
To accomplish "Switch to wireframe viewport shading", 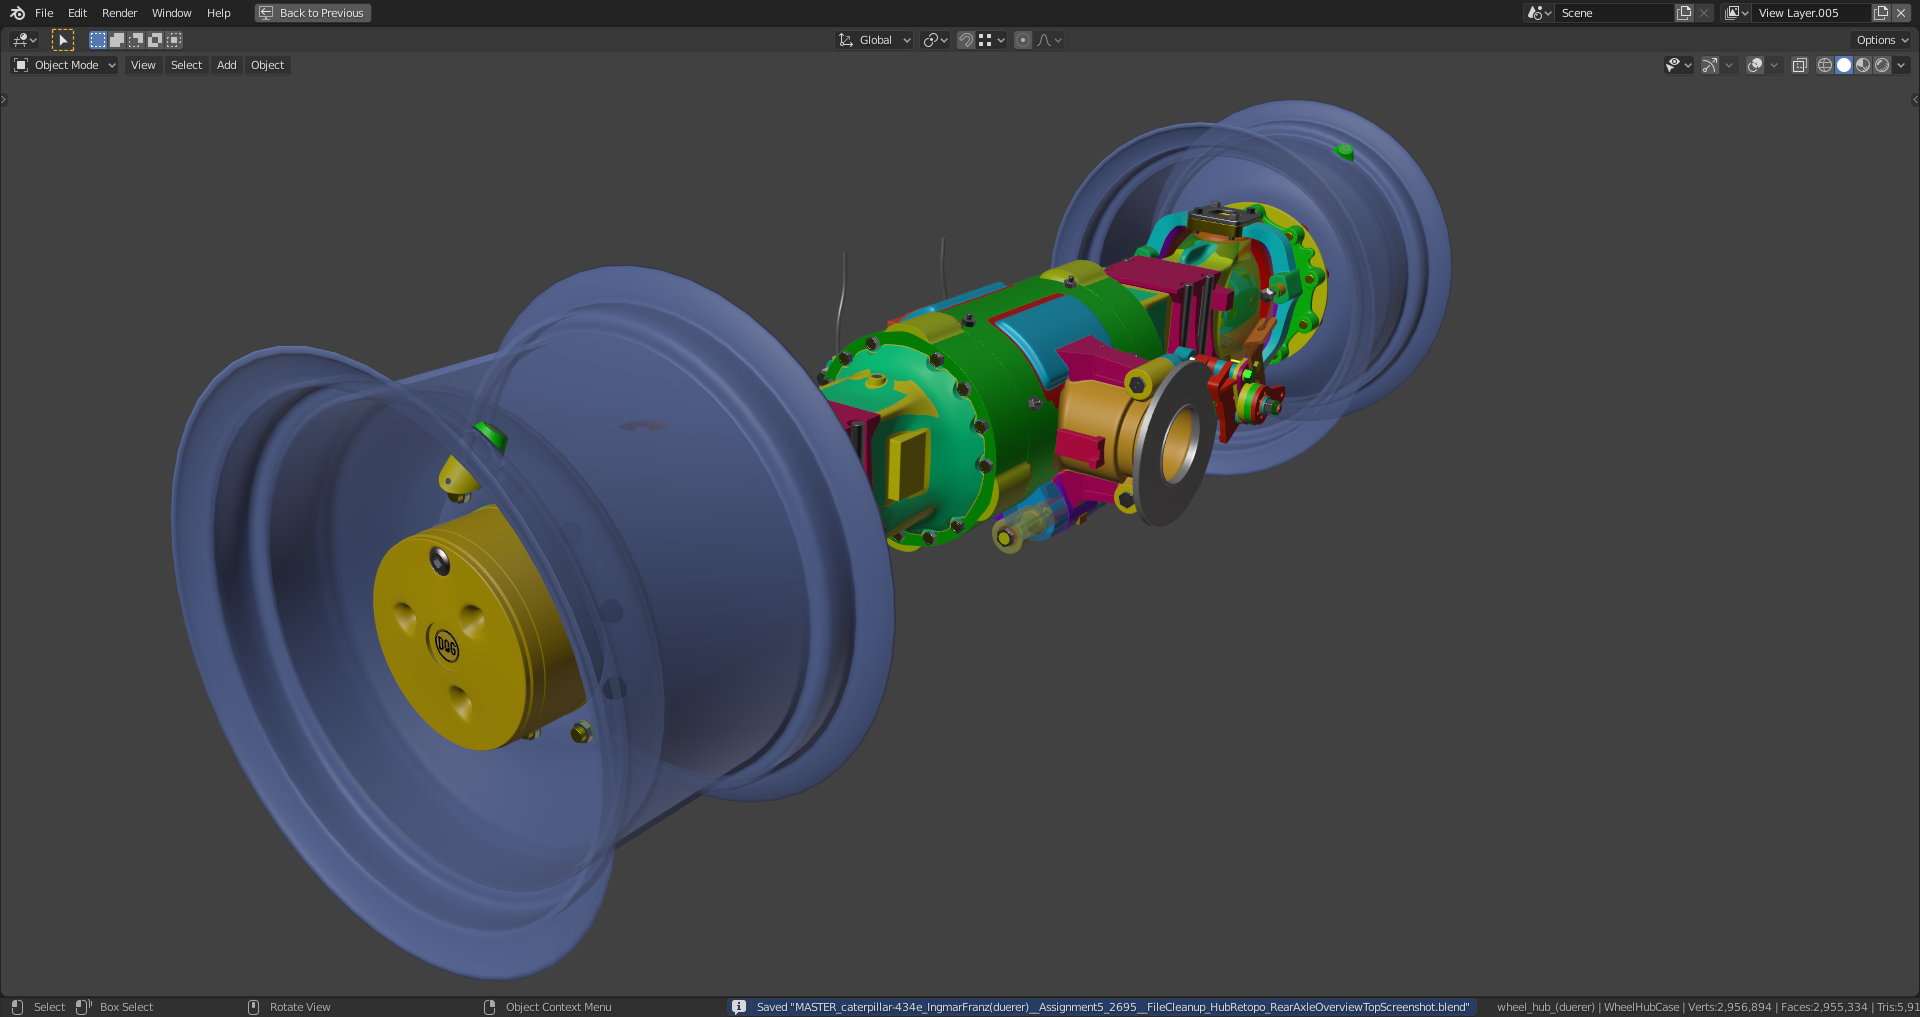I will (x=1825, y=65).
